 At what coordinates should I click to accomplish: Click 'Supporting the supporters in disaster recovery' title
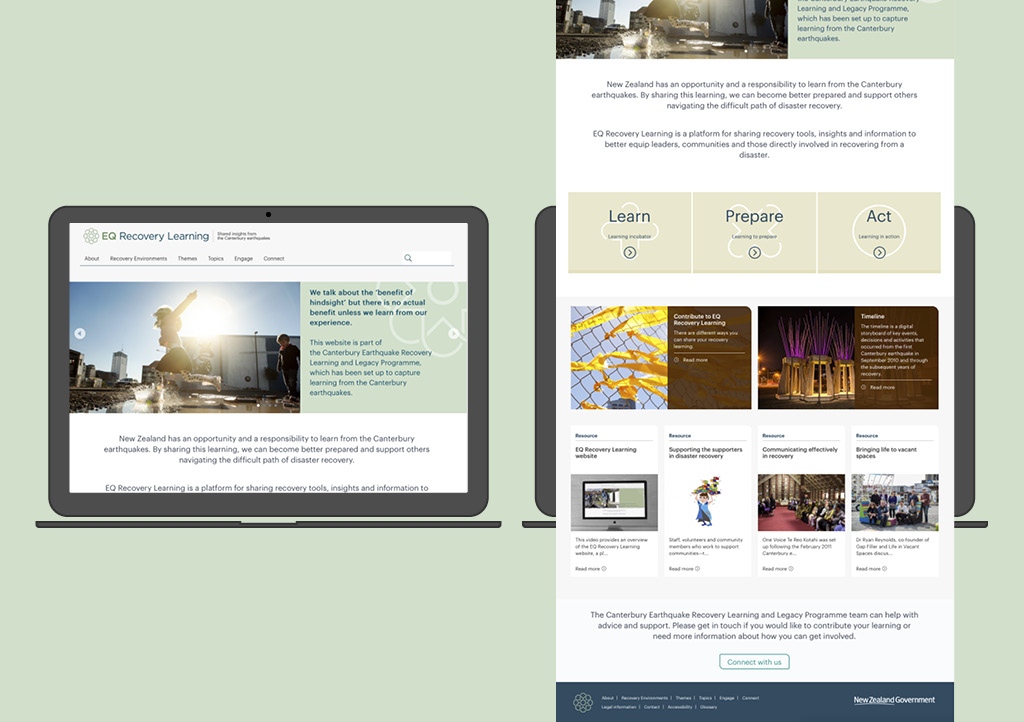tap(705, 452)
